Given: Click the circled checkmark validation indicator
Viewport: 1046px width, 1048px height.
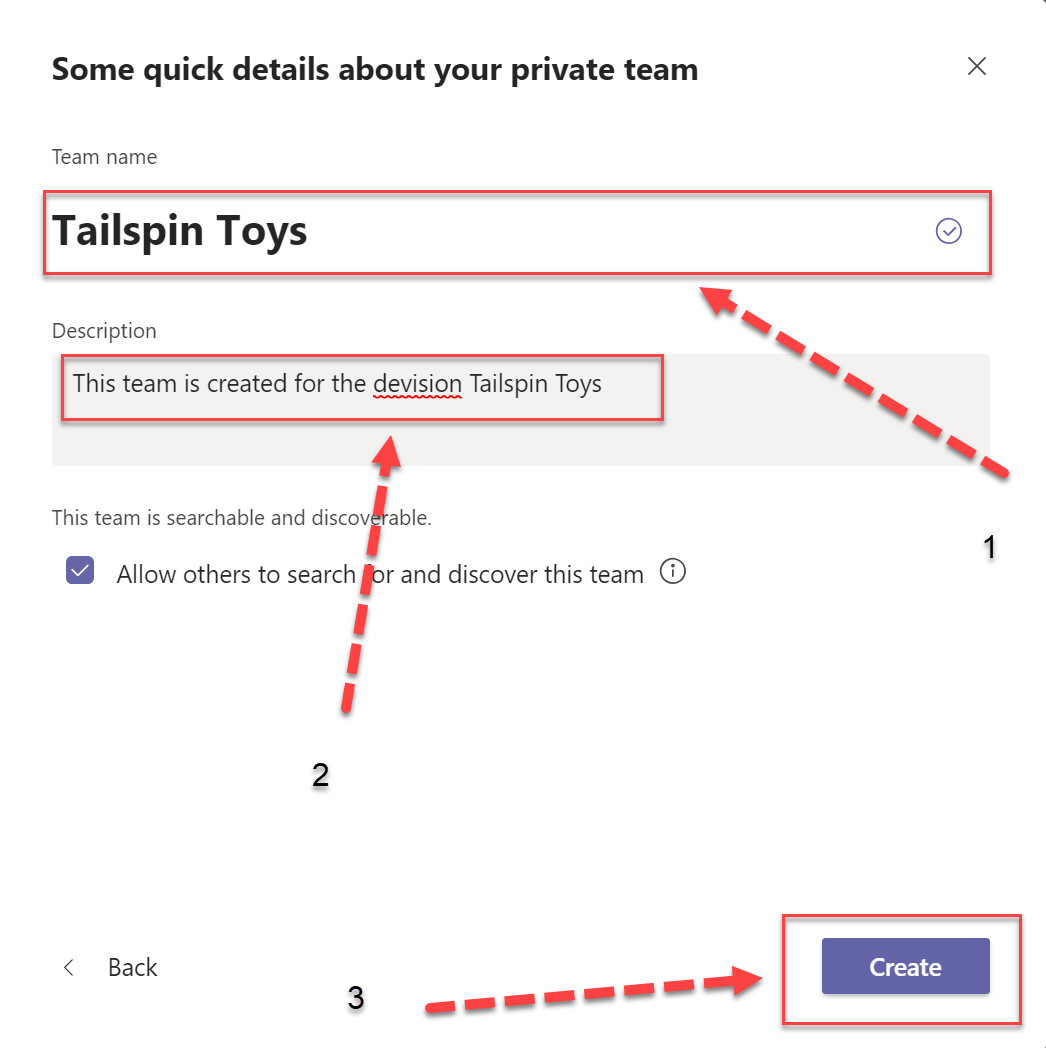Looking at the screenshot, I should coord(948,231).
